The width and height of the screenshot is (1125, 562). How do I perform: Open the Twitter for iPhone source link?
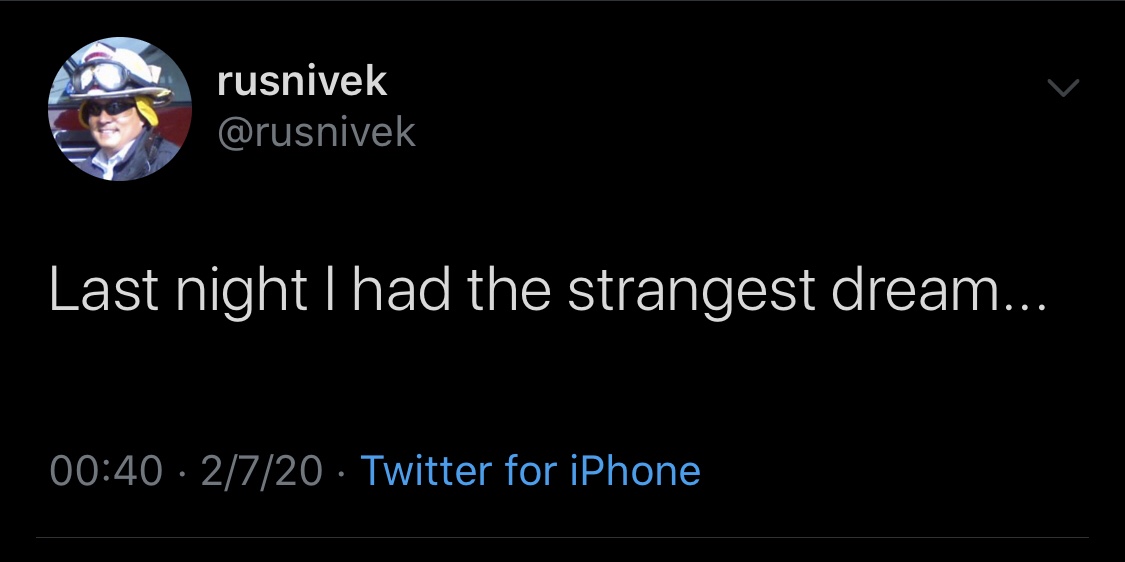pyautogui.click(x=530, y=471)
